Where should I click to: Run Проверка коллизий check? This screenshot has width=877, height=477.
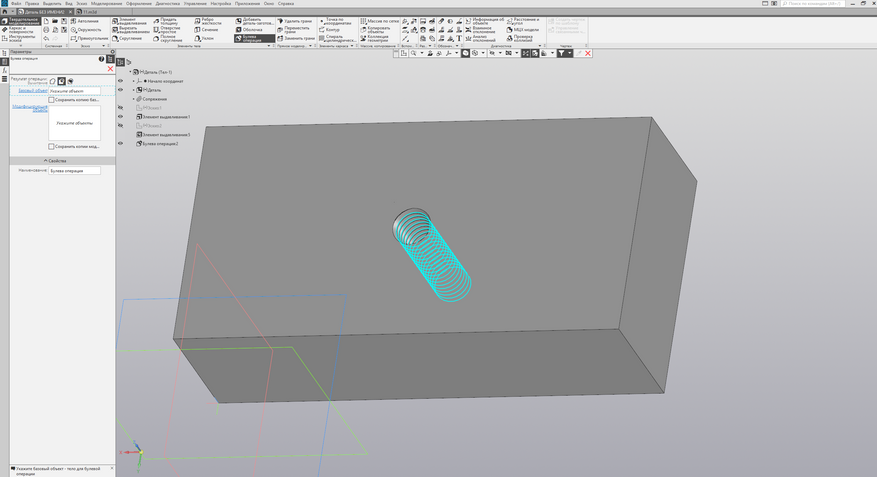pyautogui.click(x=520, y=39)
